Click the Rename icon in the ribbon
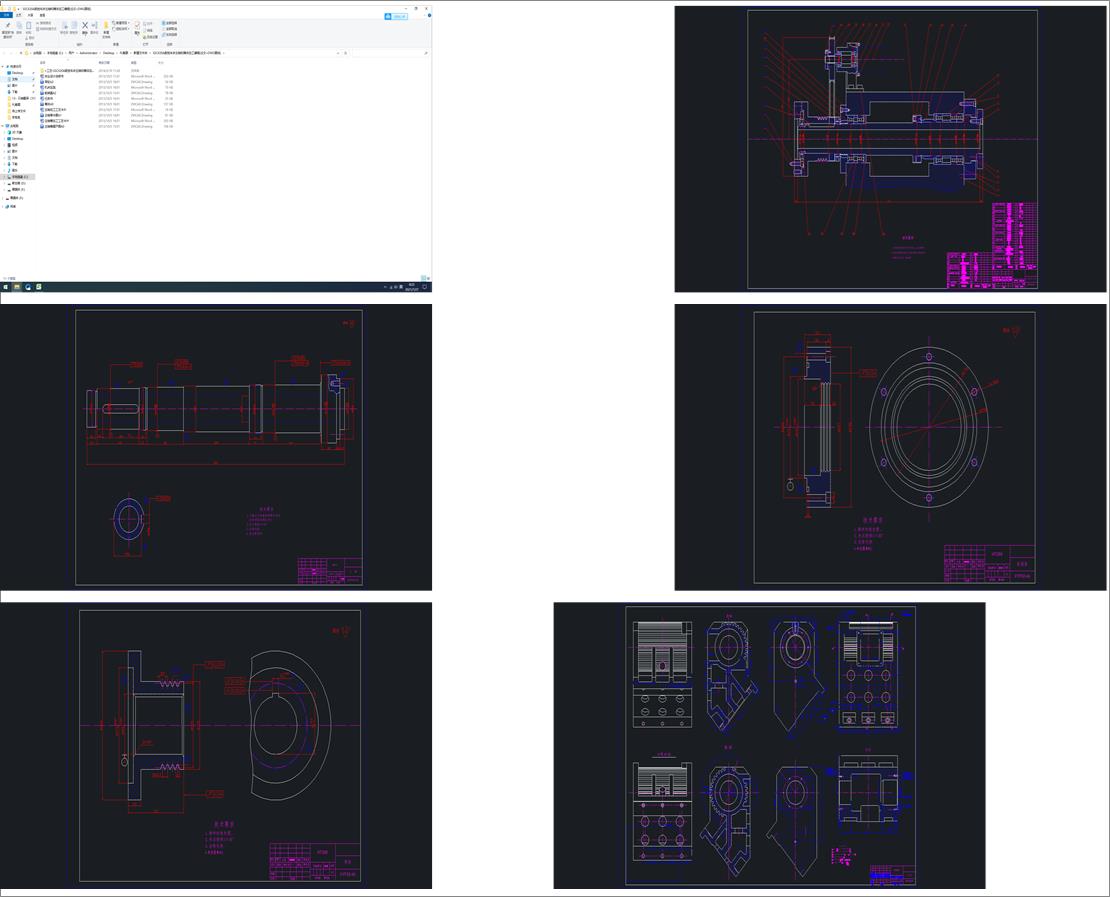Screen dimensions: 1110x897 tap(94, 25)
